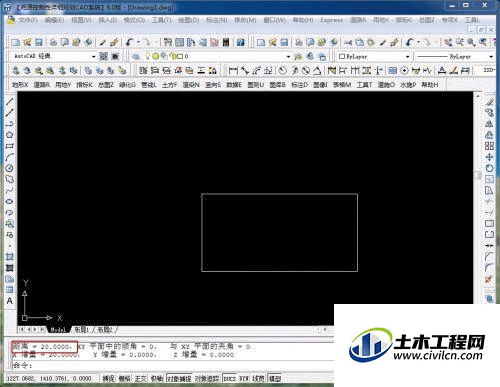Screen dimensions: 500x387
Task: Toggle 对象捕捉 object snap in status bar
Action: click(x=179, y=378)
